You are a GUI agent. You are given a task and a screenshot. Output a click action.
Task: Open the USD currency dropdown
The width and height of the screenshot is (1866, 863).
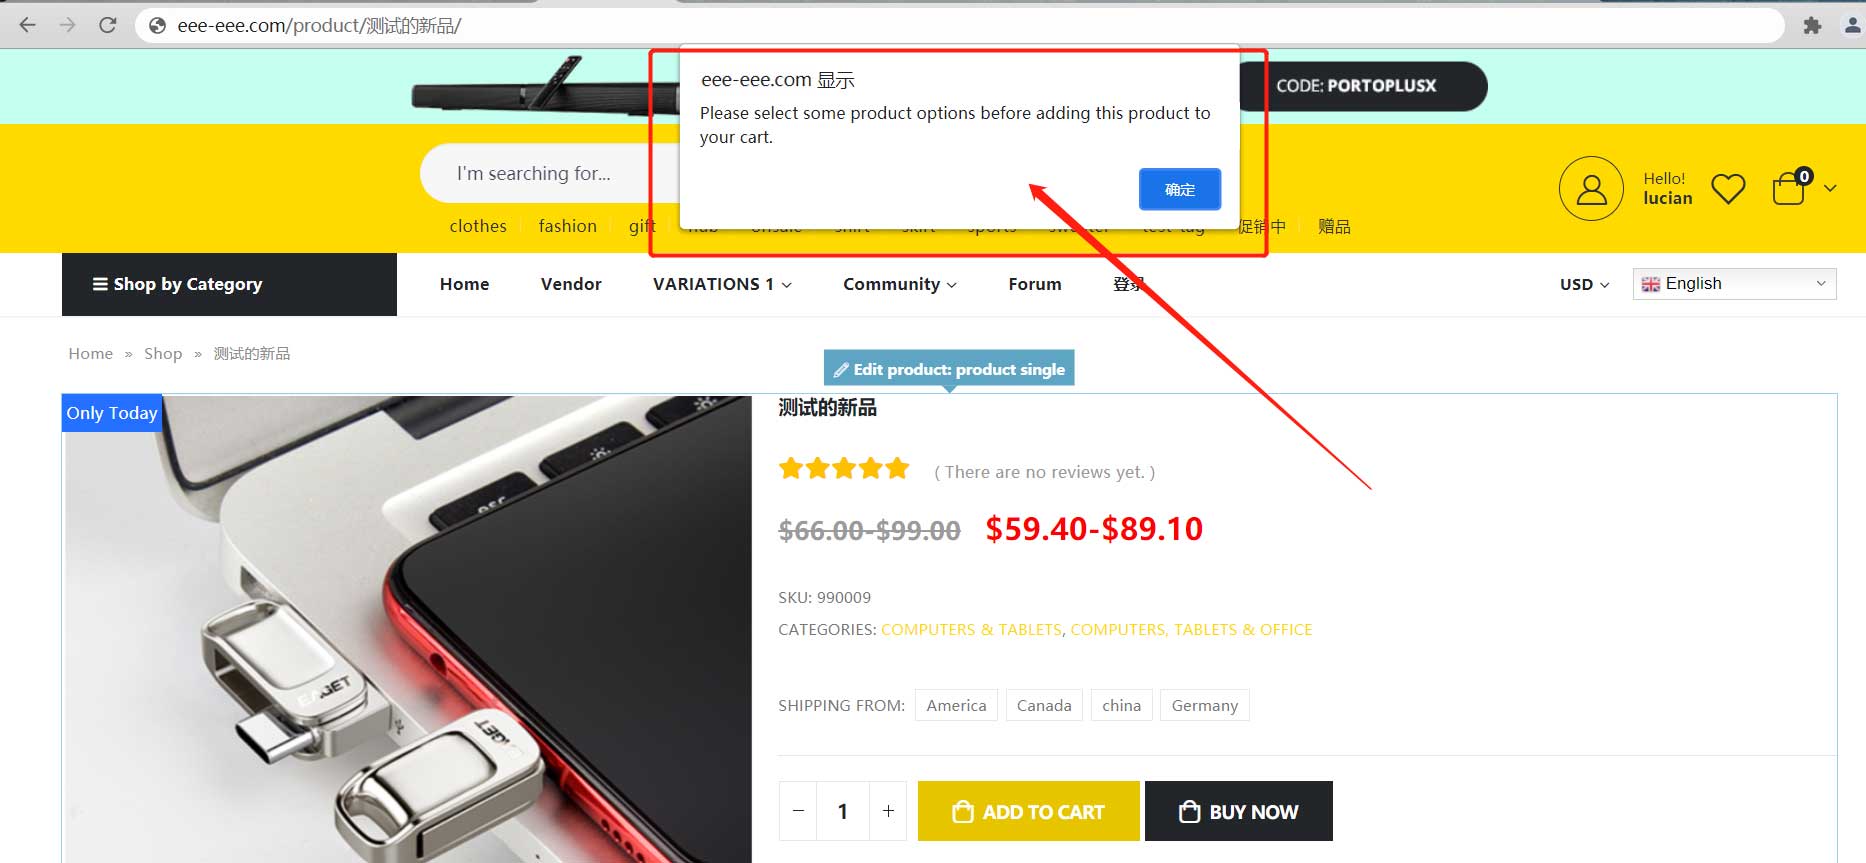[1584, 284]
